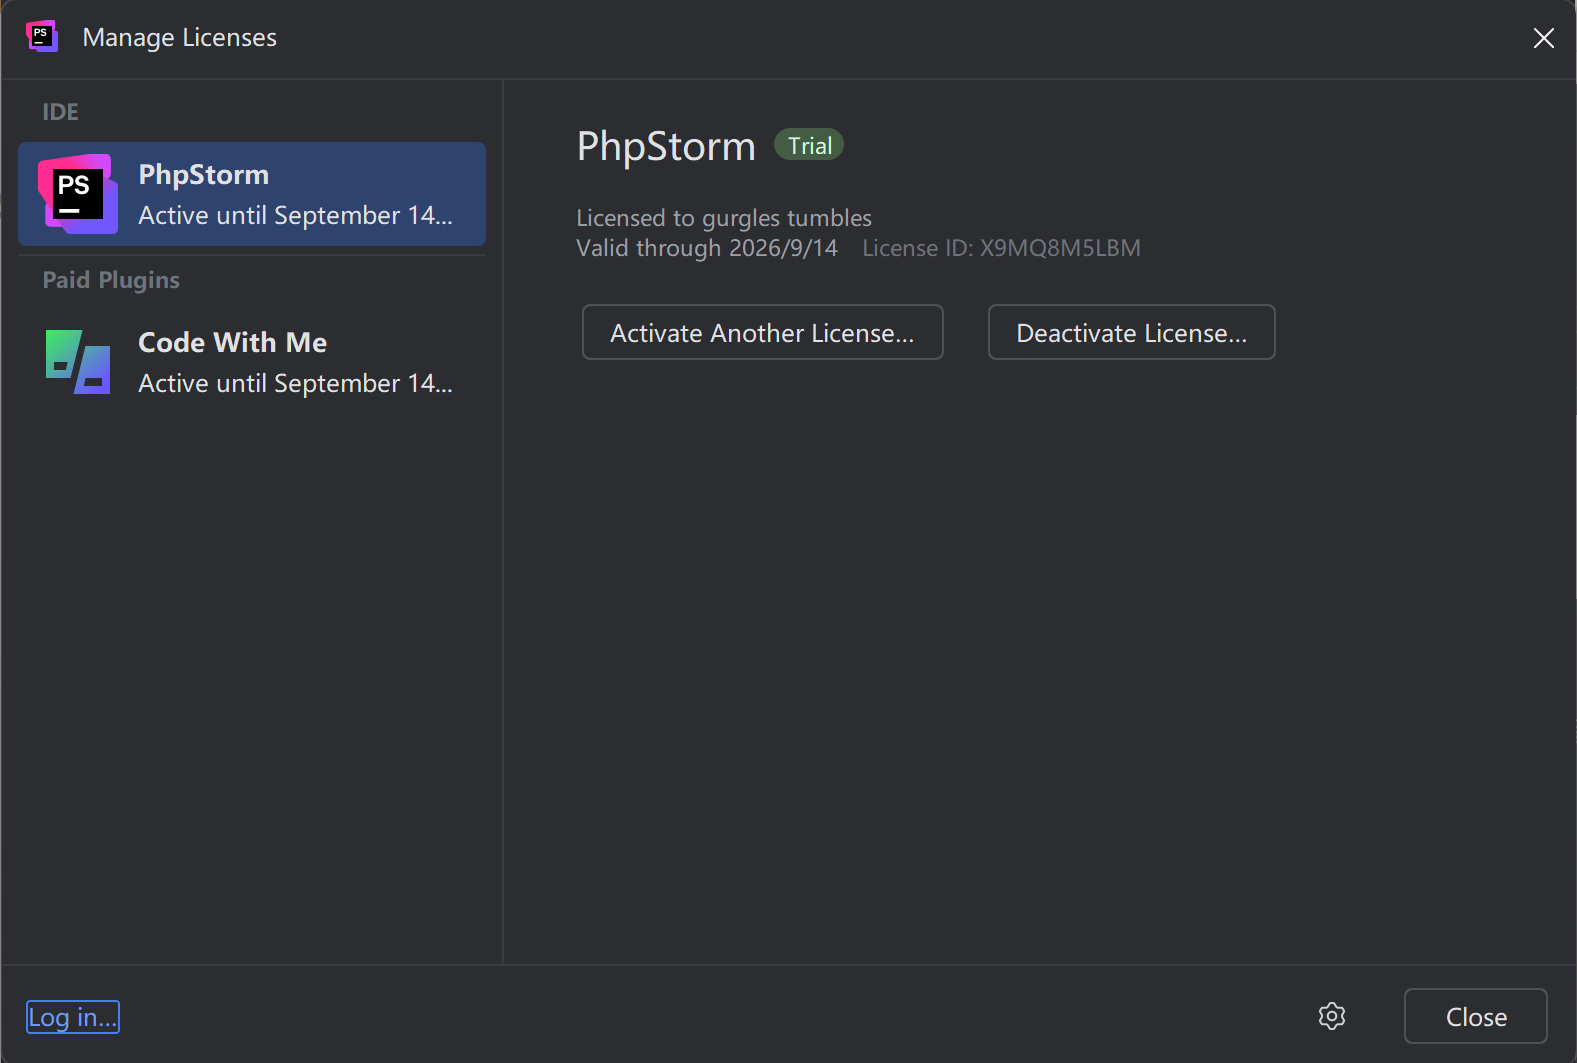1577x1063 pixels.
Task: Click the 'Active until September 14...' text under Code With Me
Action: pyautogui.click(x=295, y=383)
